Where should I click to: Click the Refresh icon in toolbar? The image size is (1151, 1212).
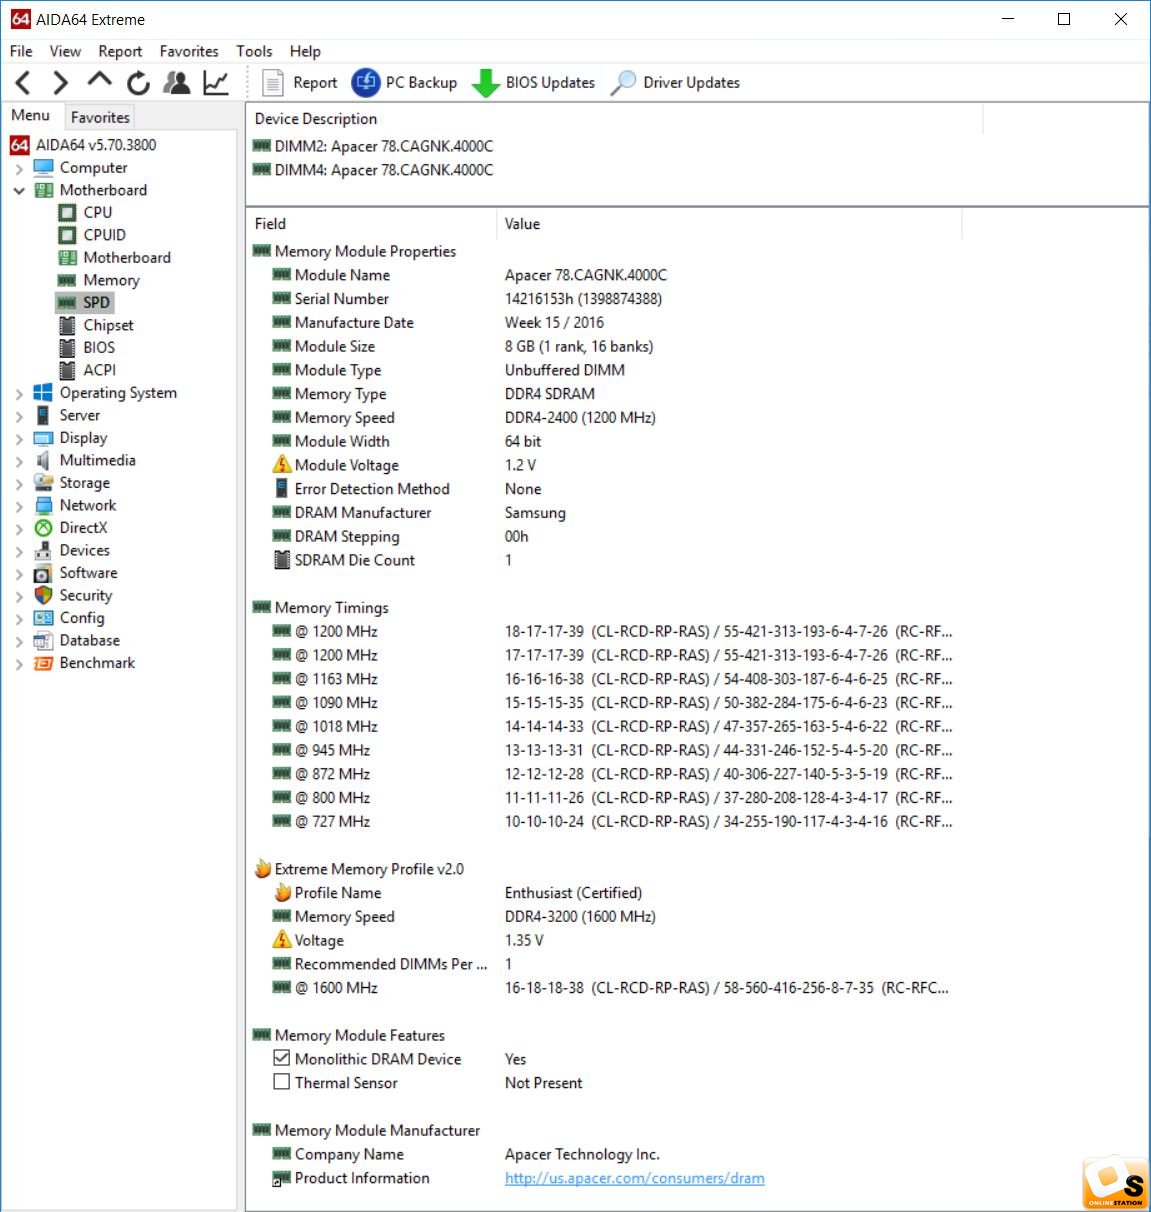(x=138, y=83)
